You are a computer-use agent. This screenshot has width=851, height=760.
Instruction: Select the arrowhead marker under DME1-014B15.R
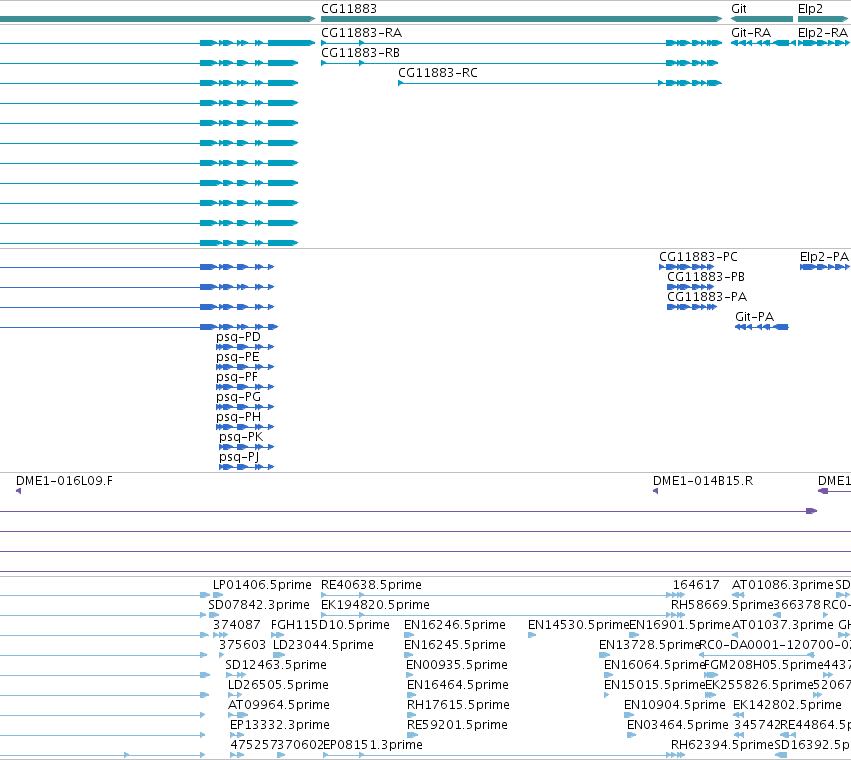point(655,491)
